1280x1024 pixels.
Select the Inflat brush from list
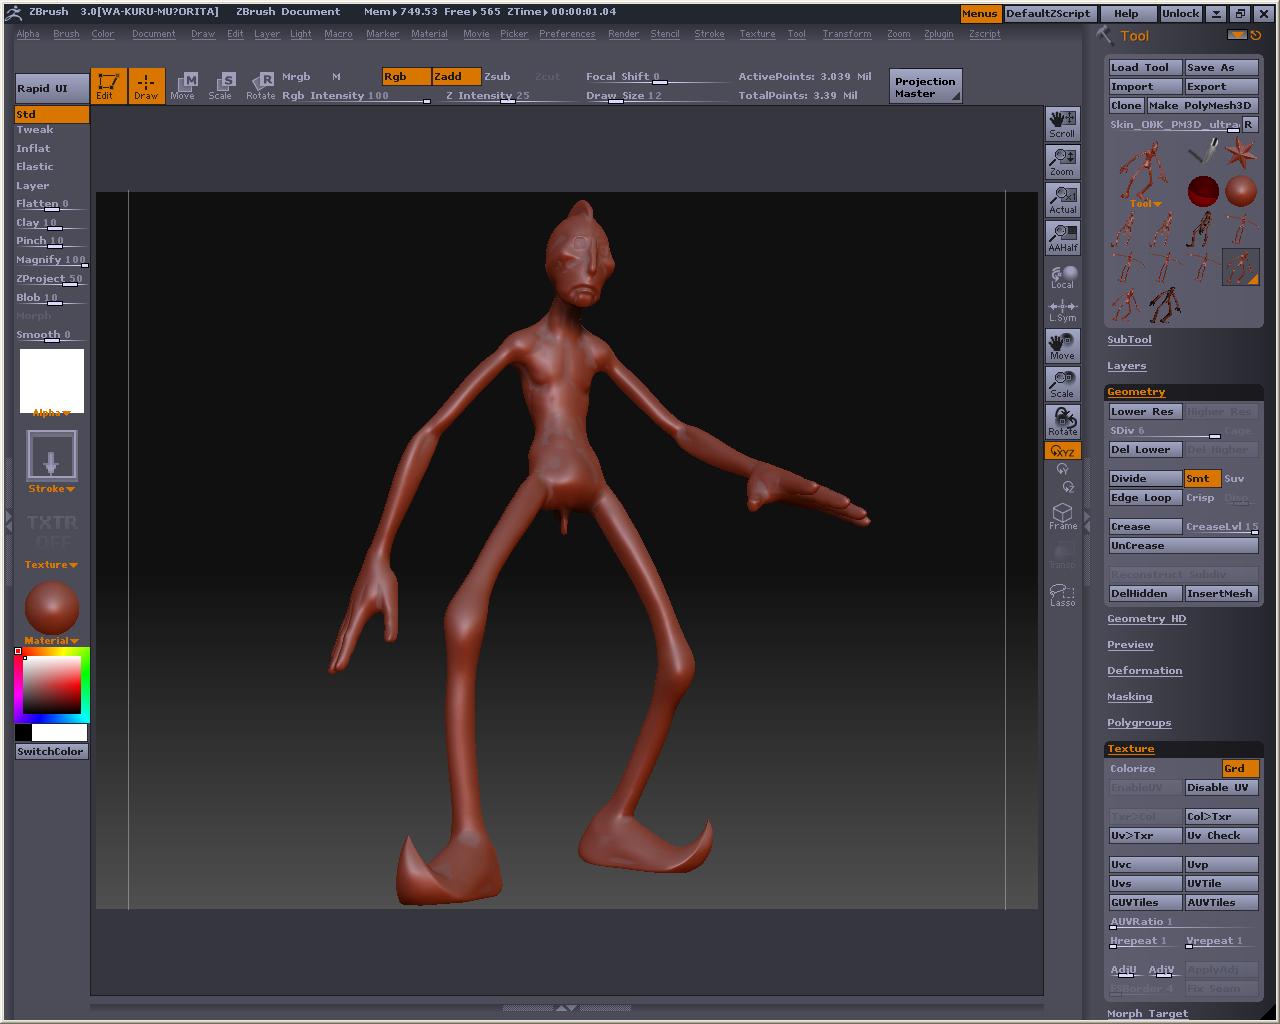click(x=33, y=148)
